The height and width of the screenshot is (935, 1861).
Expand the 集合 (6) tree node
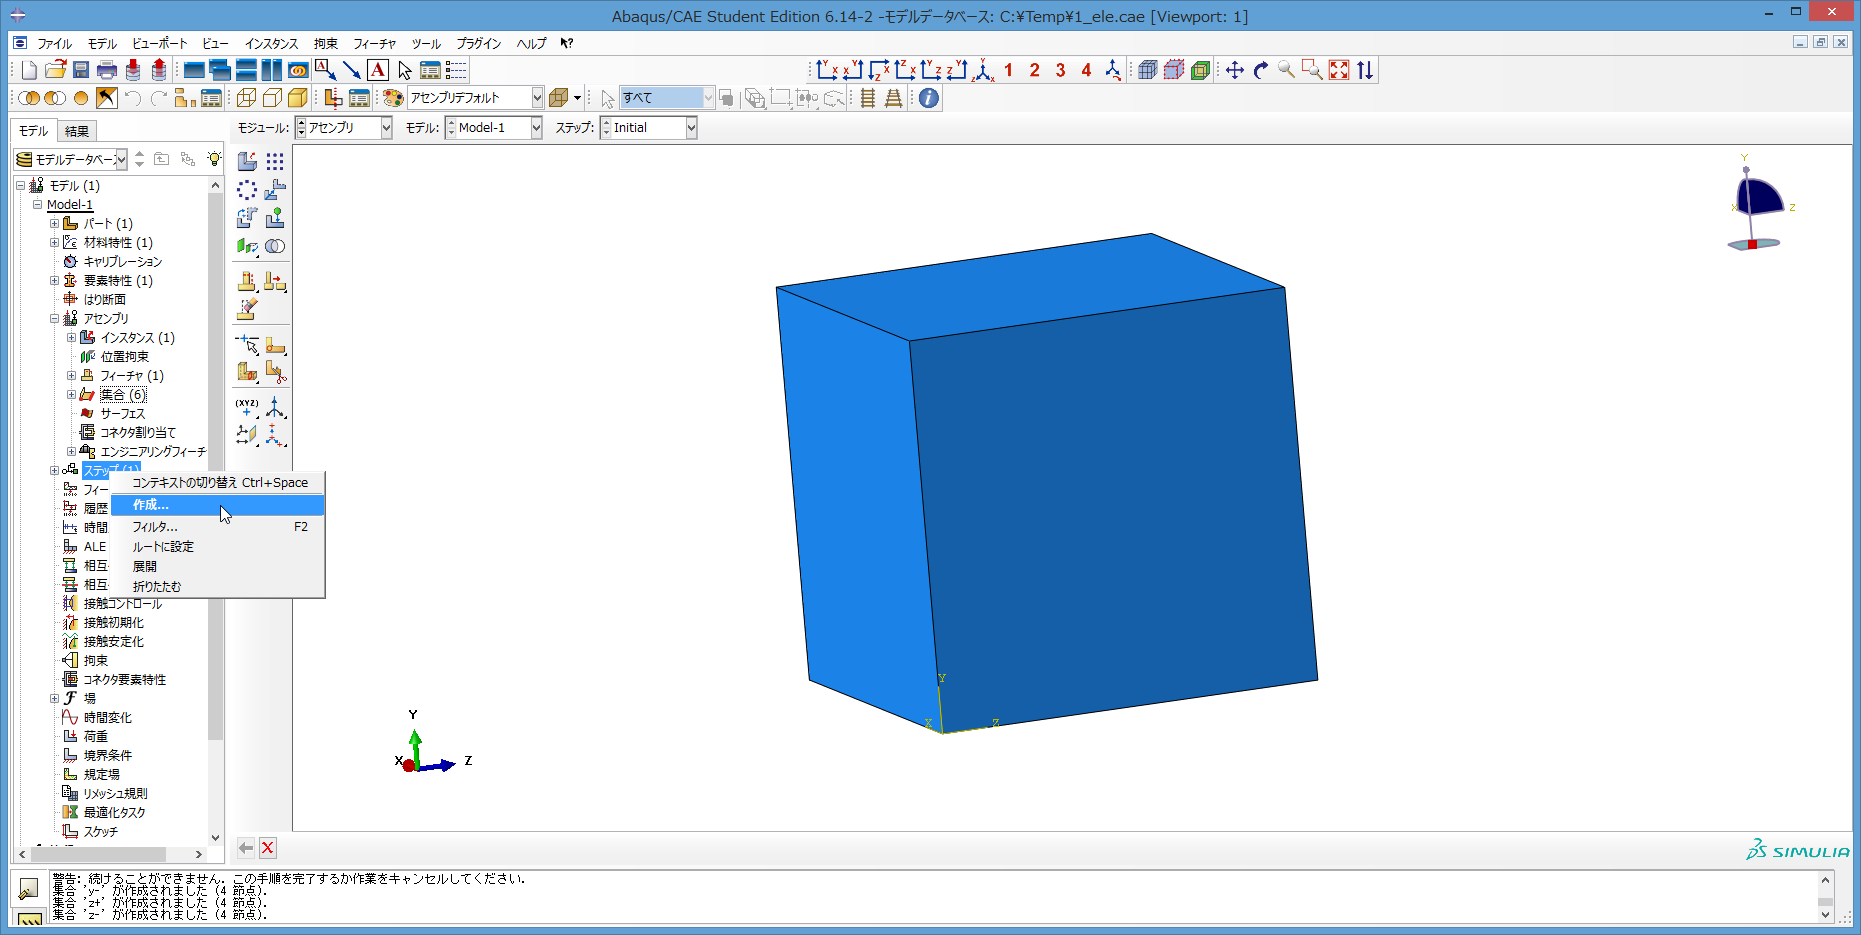pos(71,395)
